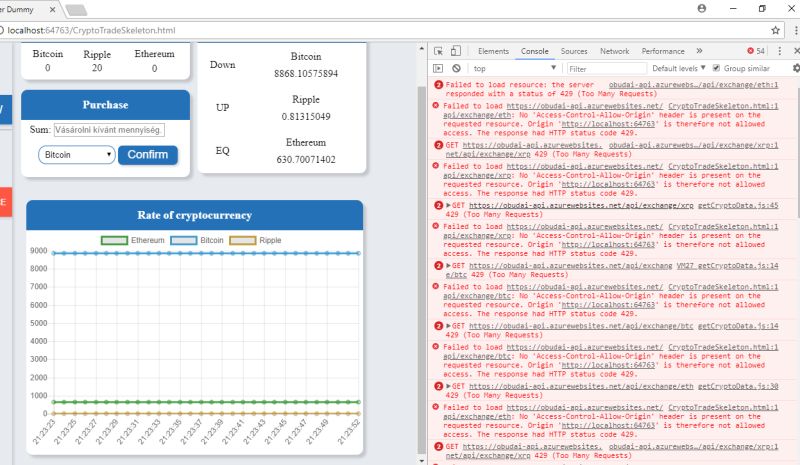Close the DevTools panel
Viewport: 800px width, 465px height.
796,51
